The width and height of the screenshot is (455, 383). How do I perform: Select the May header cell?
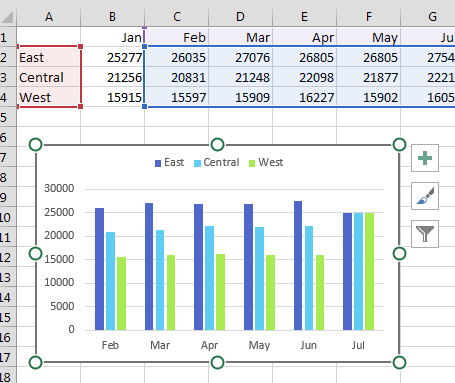[368, 37]
